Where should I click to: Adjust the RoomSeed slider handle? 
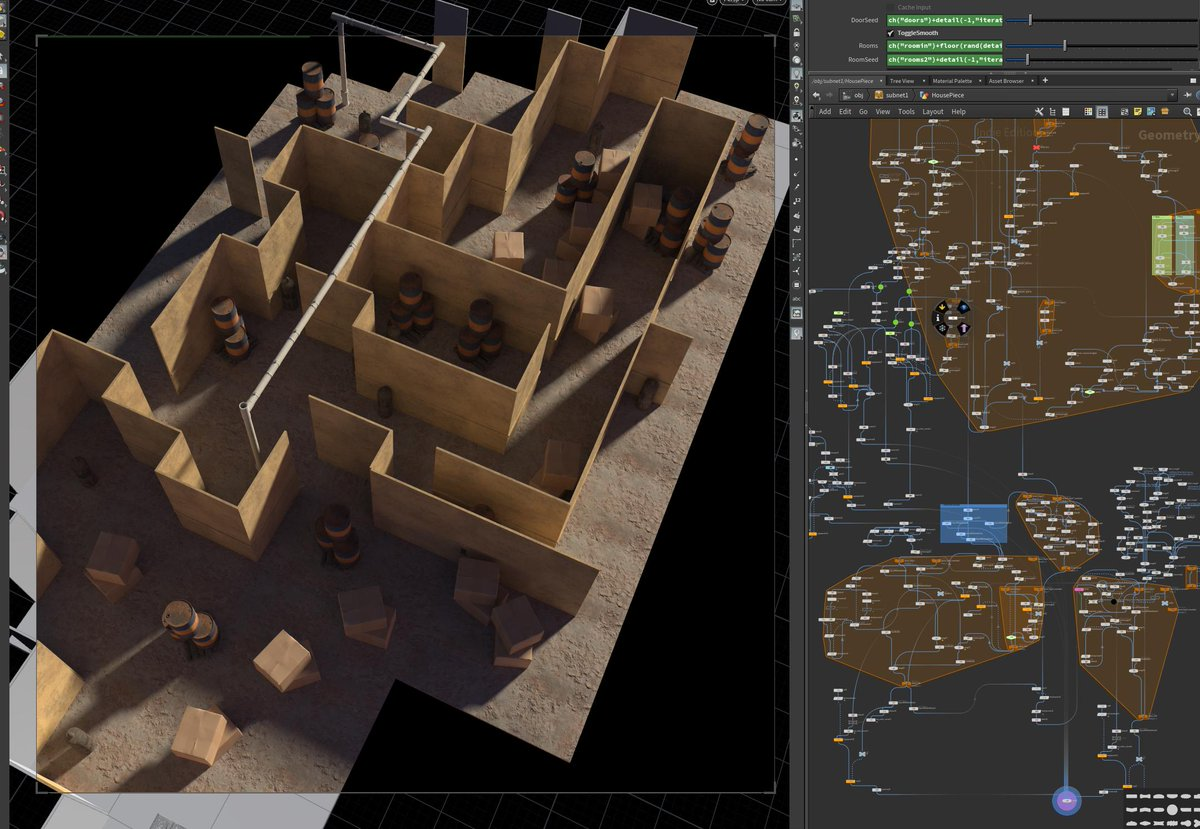(x=1027, y=59)
